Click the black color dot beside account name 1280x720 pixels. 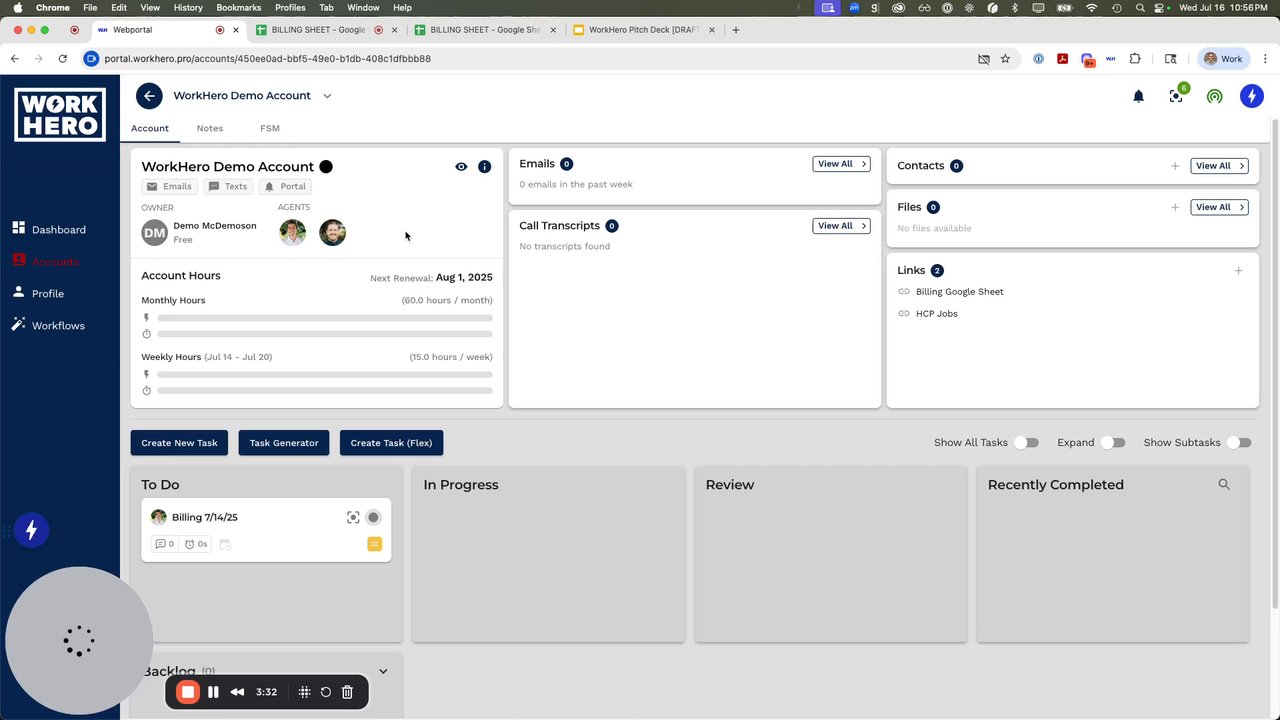pyautogui.click(x=325, y=167)
